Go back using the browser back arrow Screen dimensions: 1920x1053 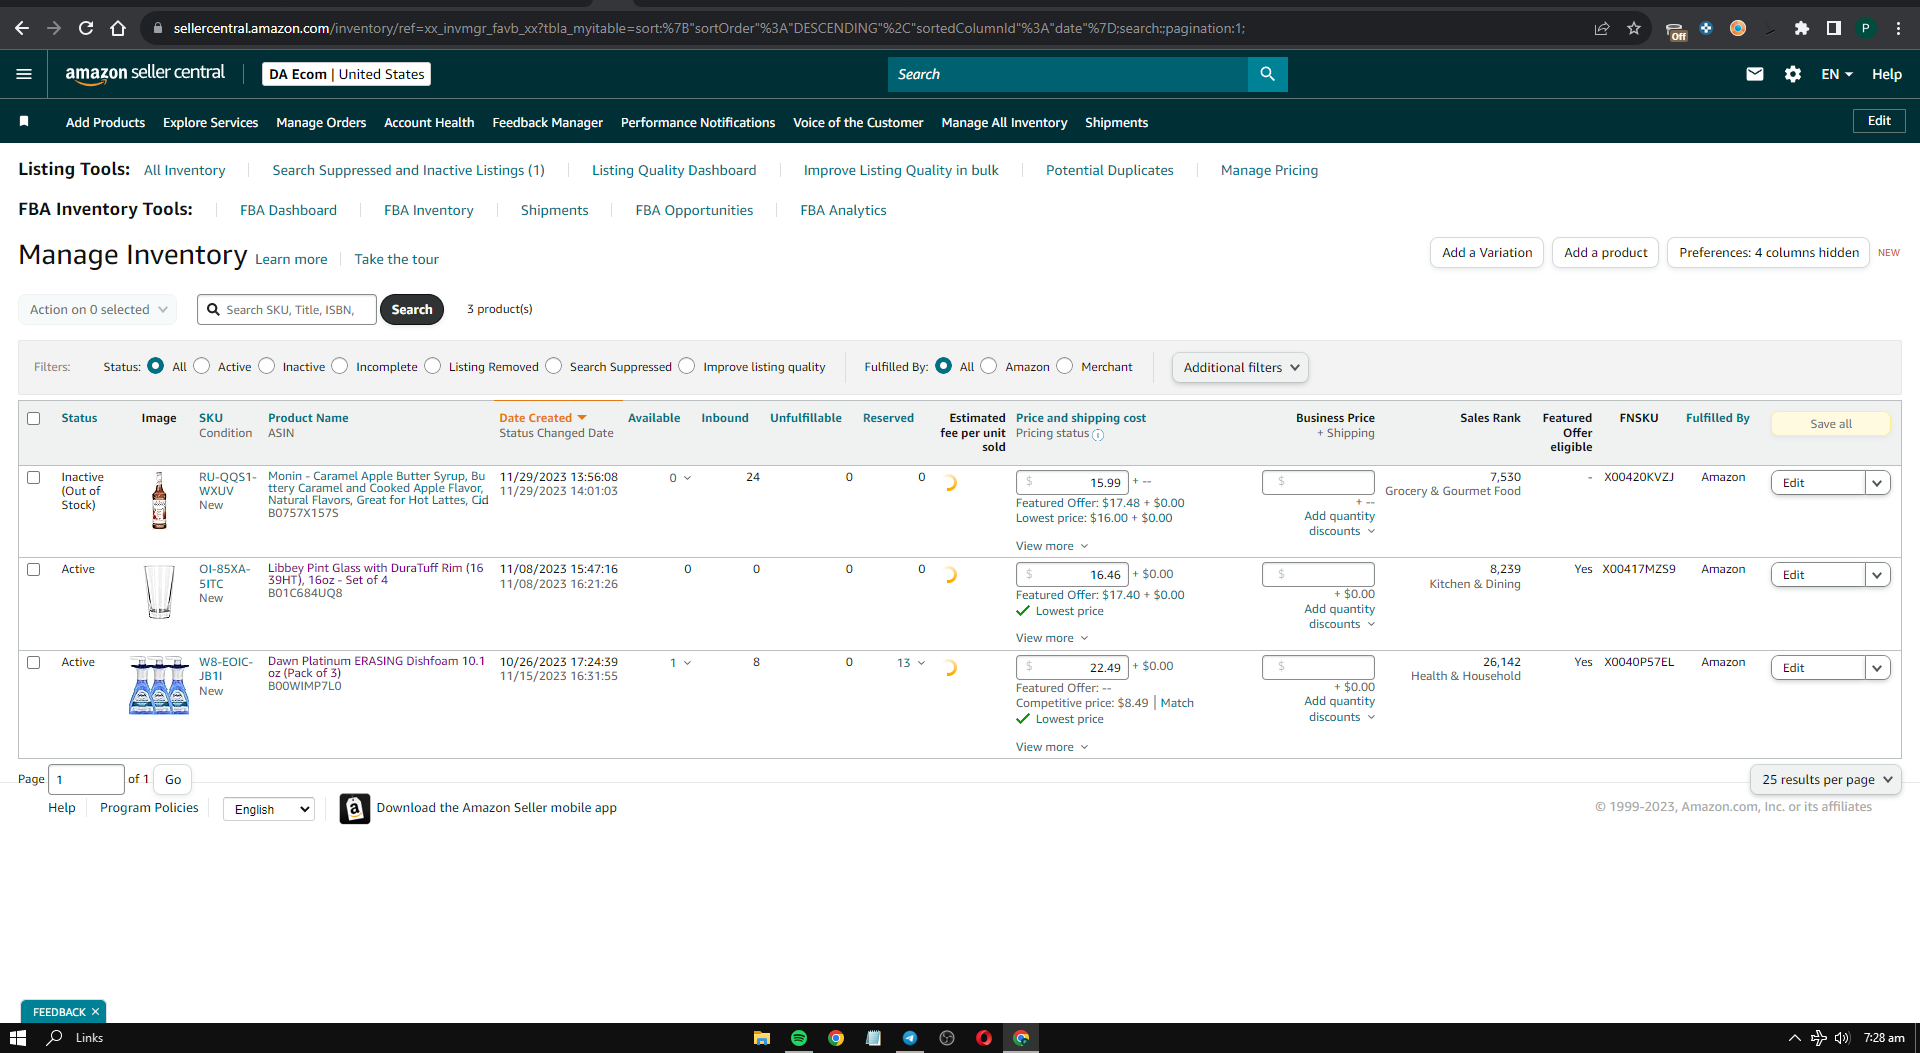22,28
